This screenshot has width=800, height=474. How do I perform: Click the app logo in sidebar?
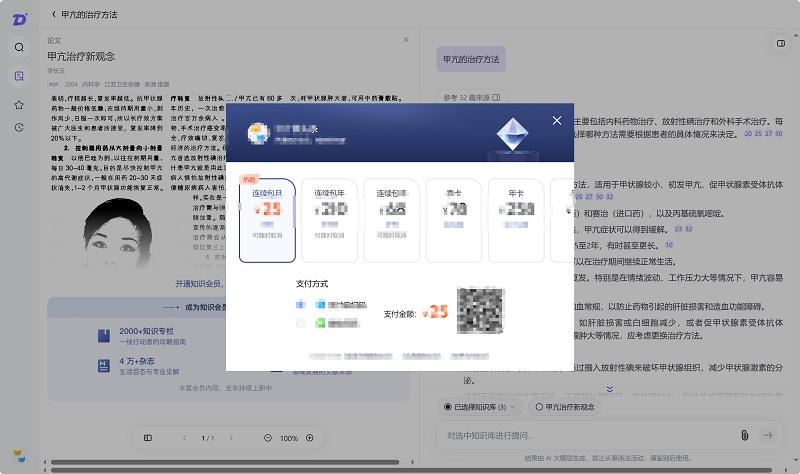[x=19, y=19]
